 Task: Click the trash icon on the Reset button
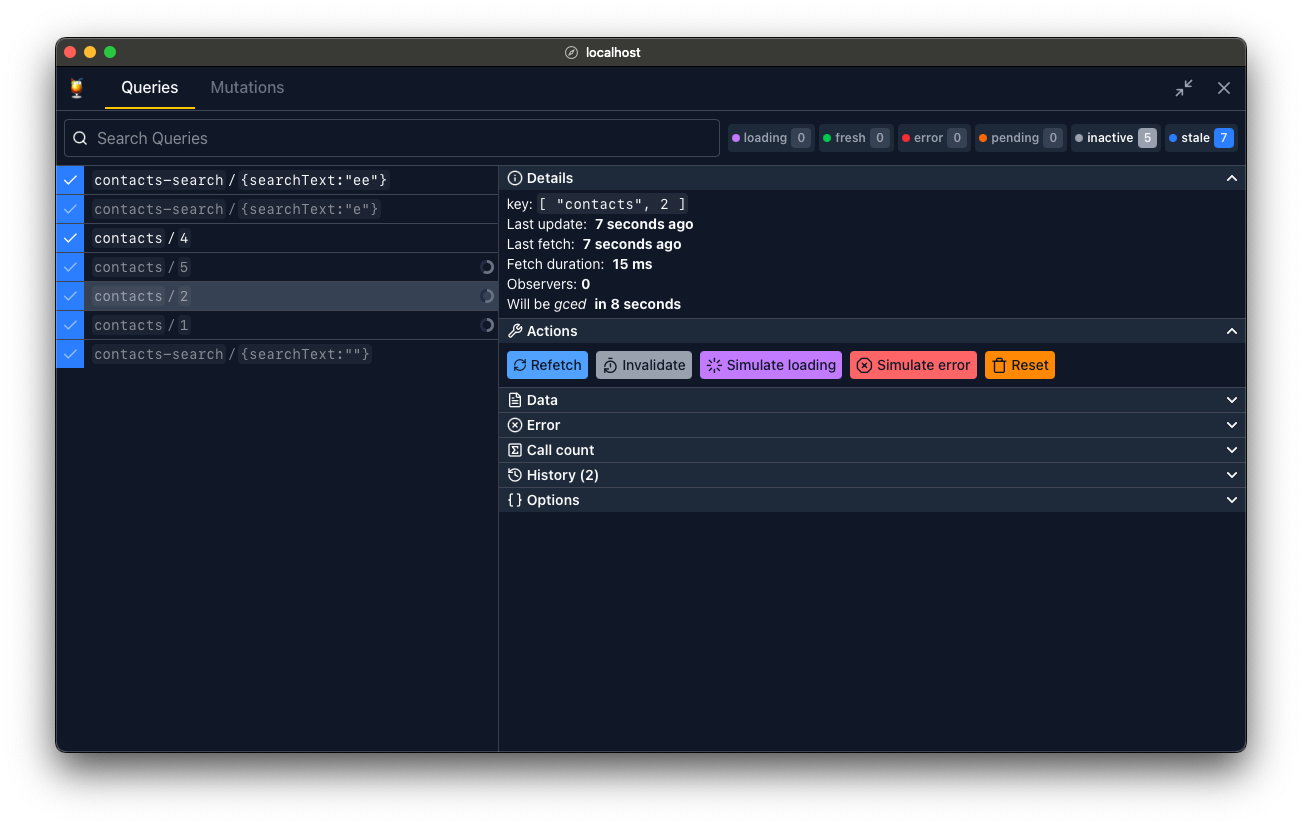[x=997, y=365]
